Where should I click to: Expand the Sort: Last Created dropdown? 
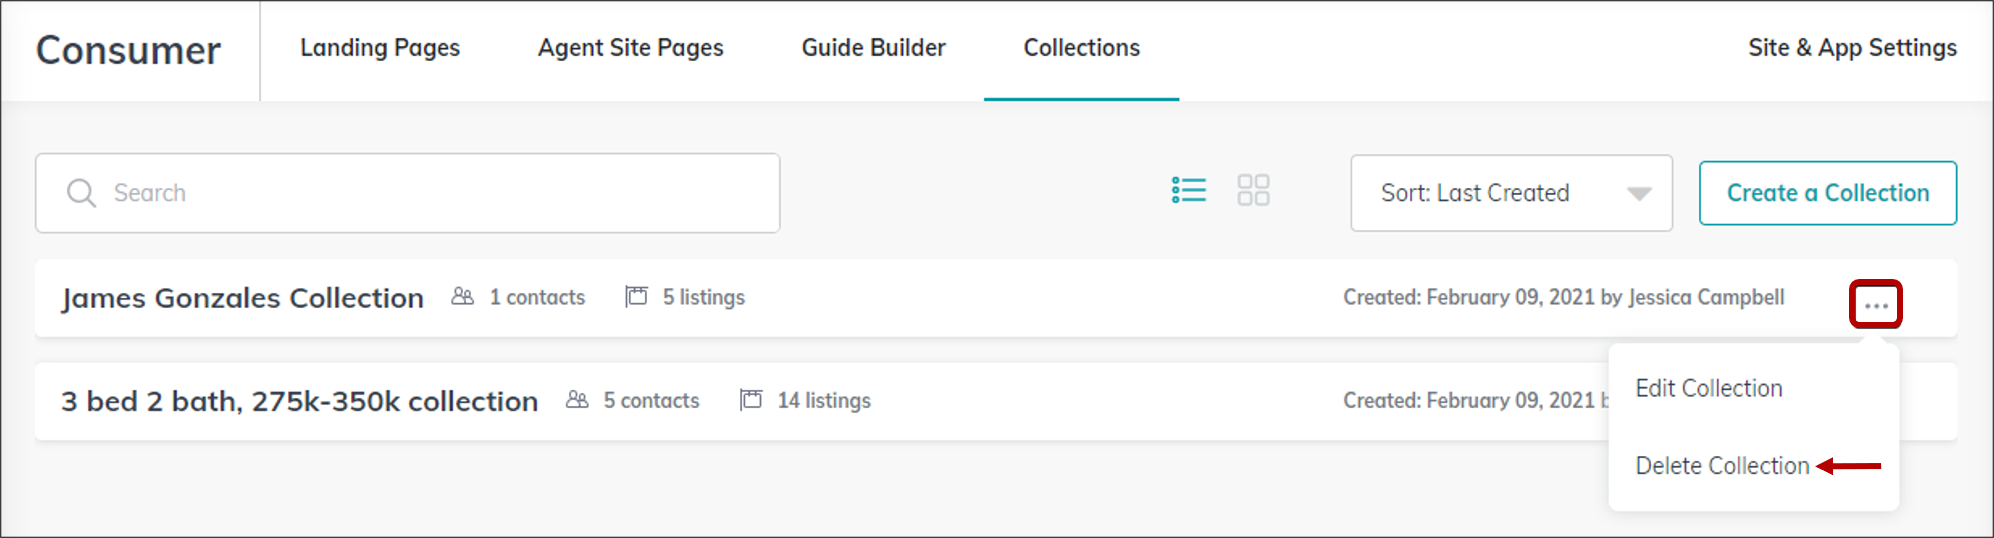pyautogui.click(x=1511, y=193)
